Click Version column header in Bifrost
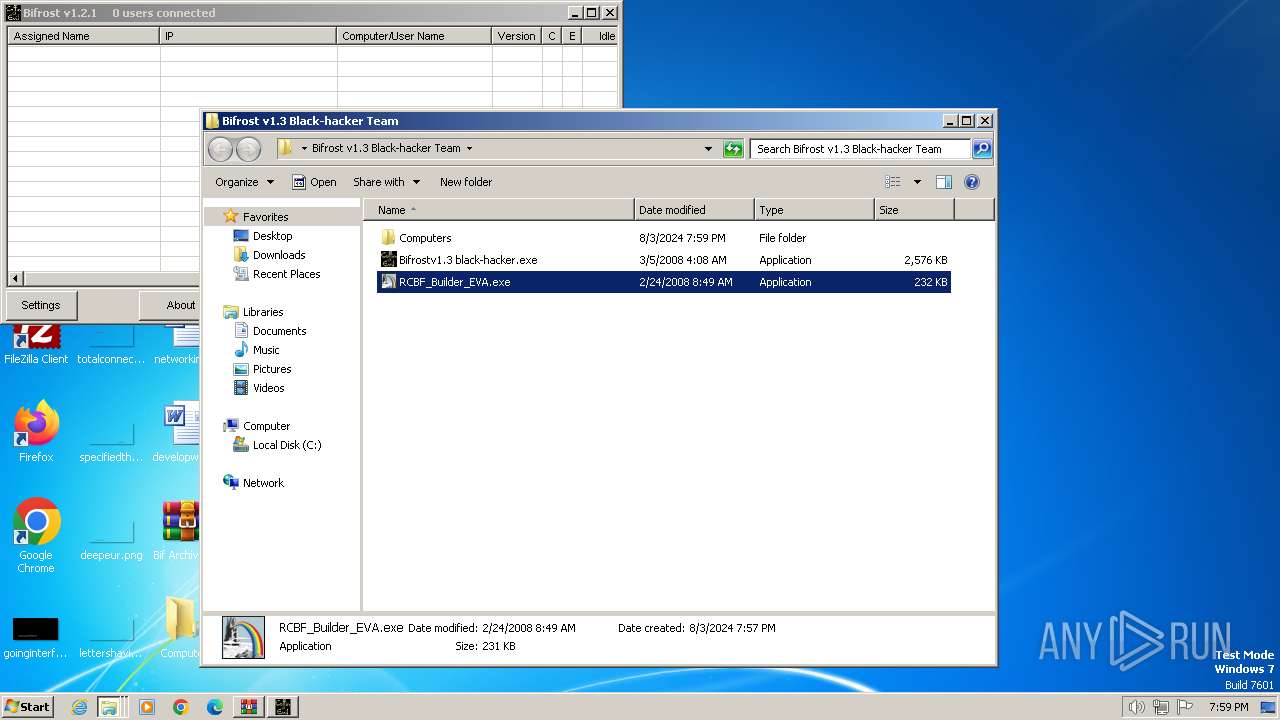 pos(517,36)
